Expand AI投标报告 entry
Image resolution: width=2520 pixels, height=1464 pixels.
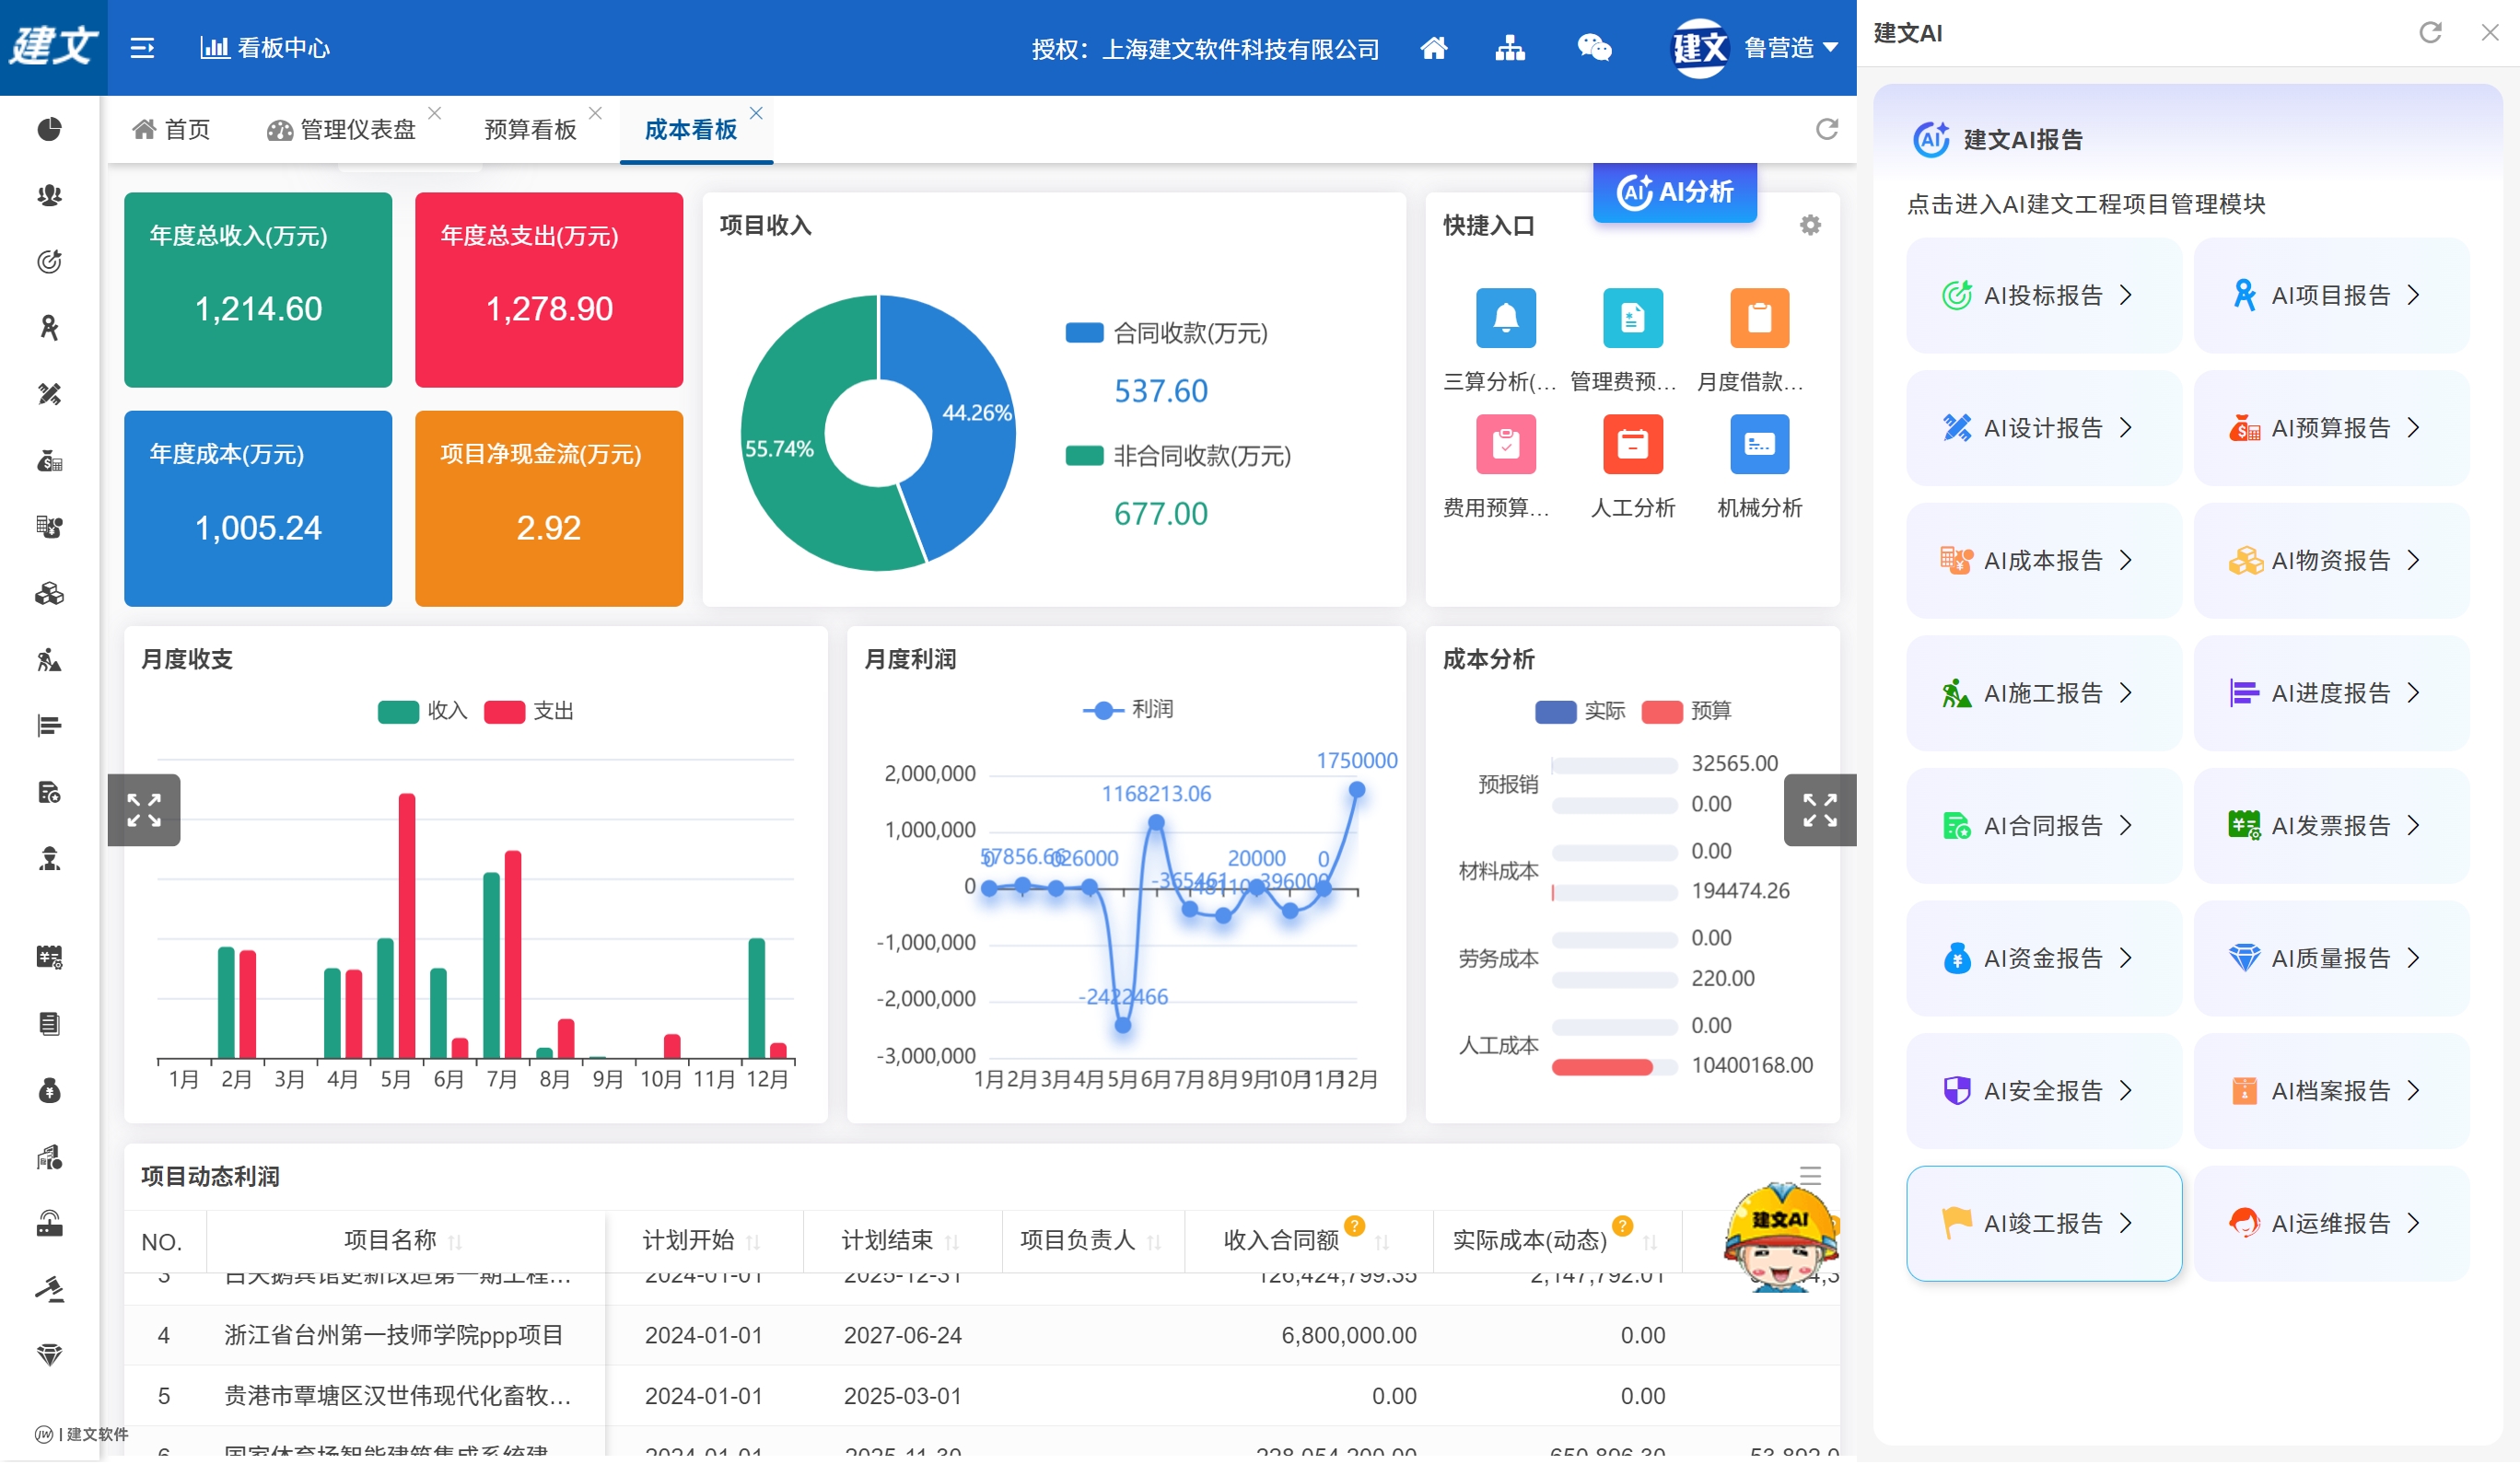tap(2043, 295)
